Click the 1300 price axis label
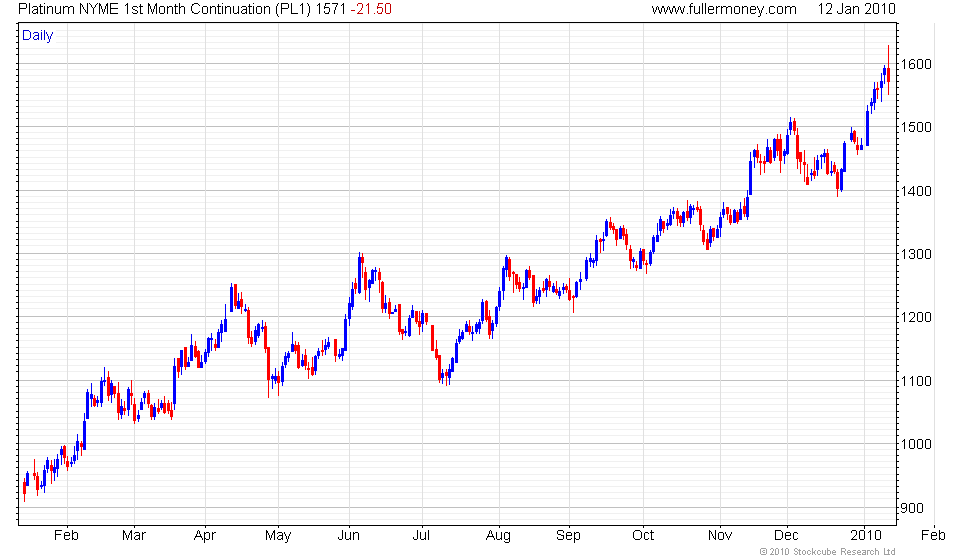The image size is (980, 560). point(916,254)
